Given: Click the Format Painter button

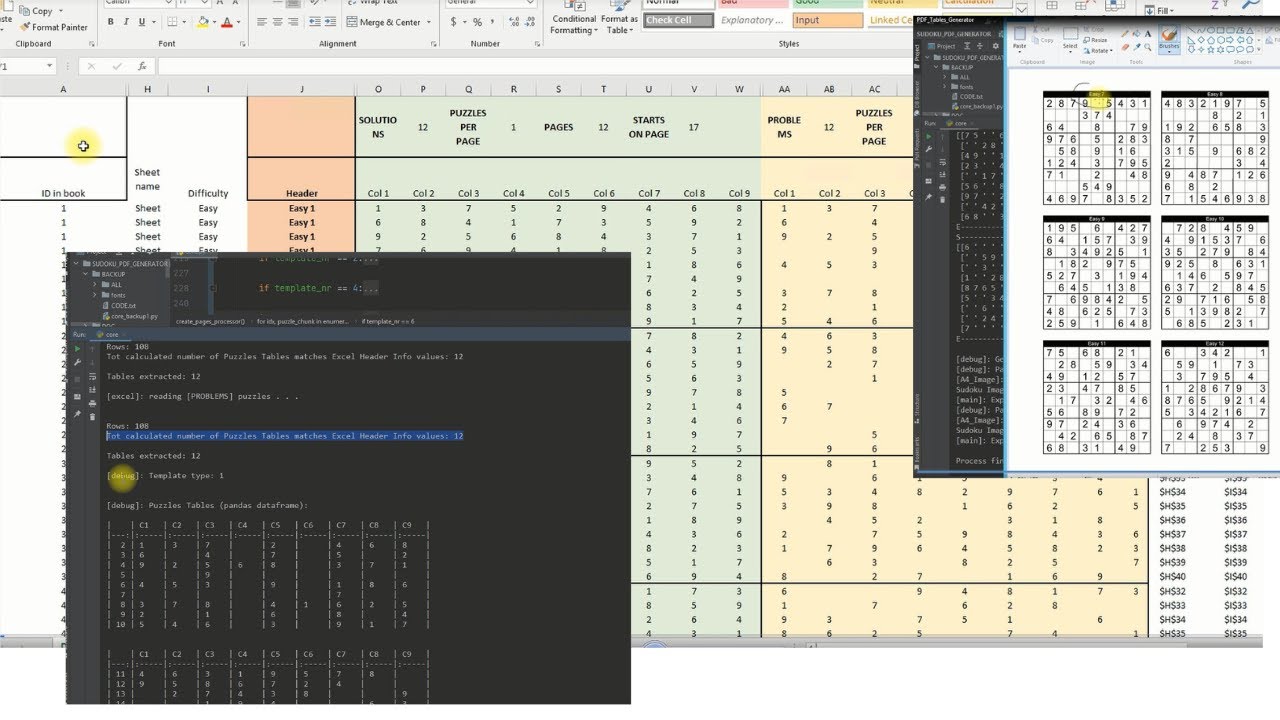Looking at the screenshot, I should point(53,27).
